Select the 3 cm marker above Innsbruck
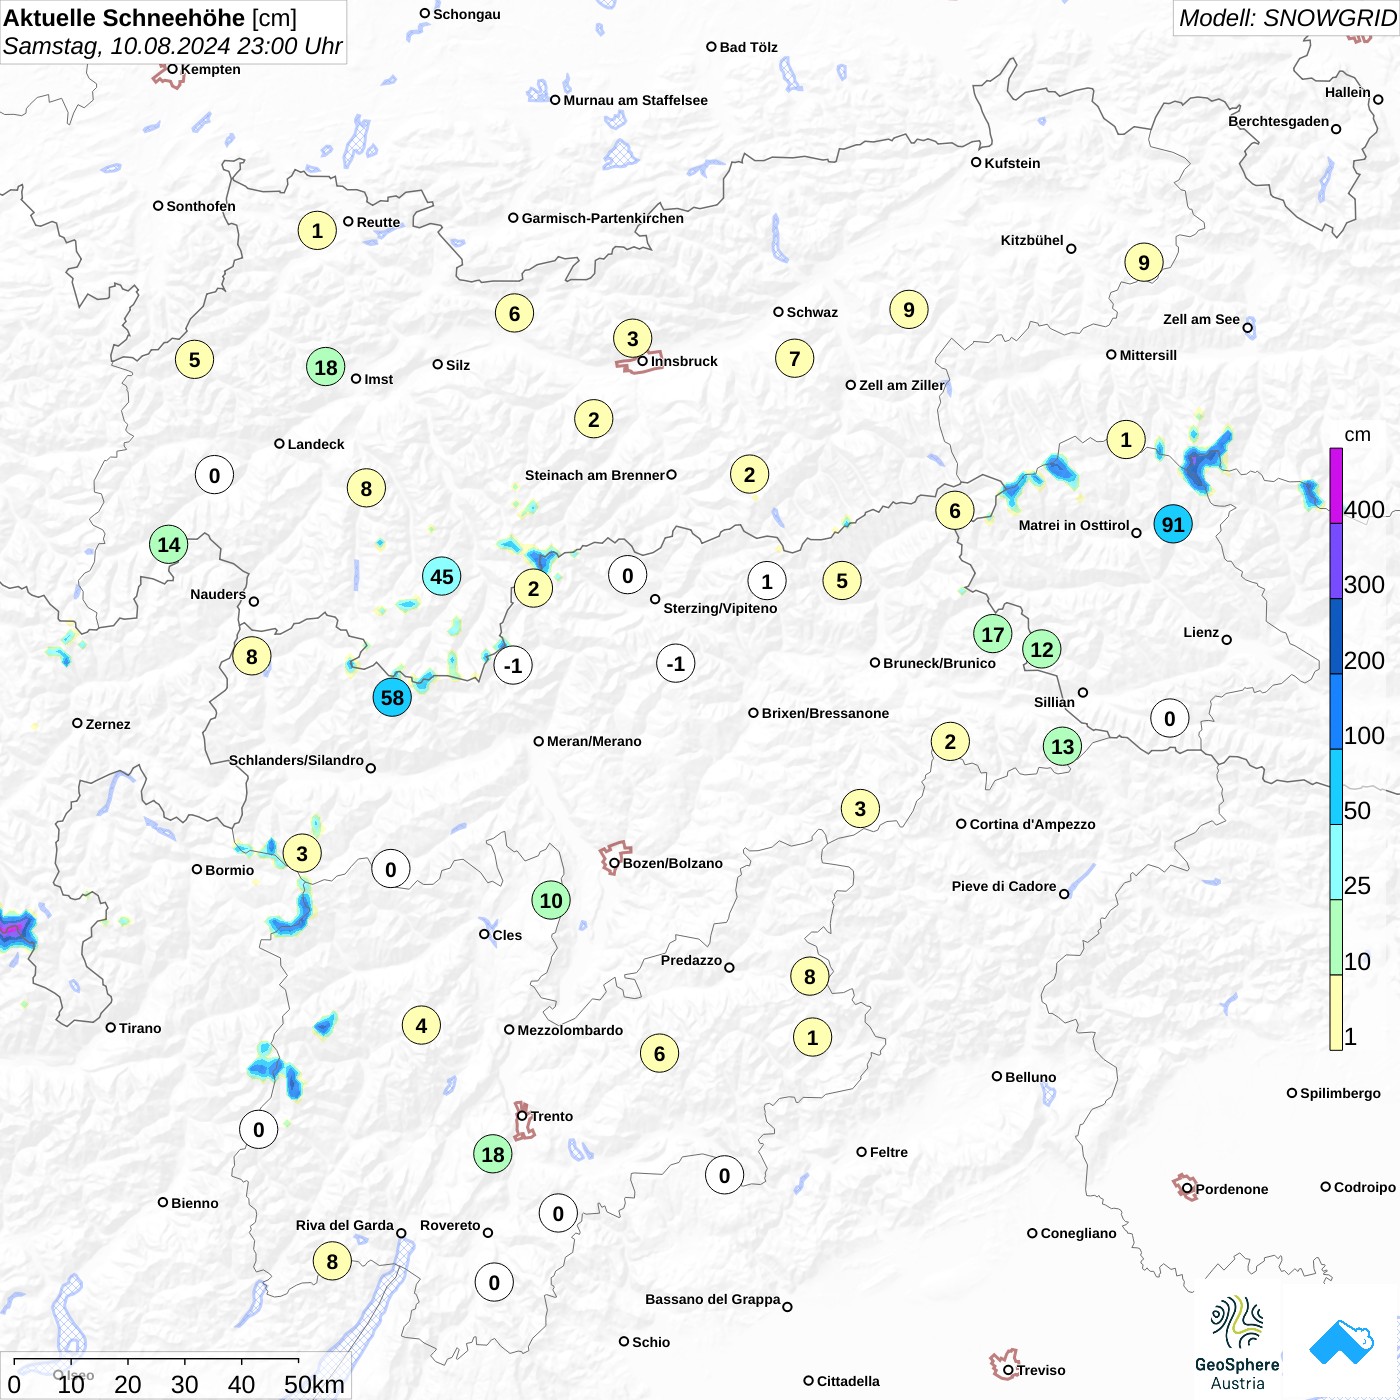 pos(632,338)
